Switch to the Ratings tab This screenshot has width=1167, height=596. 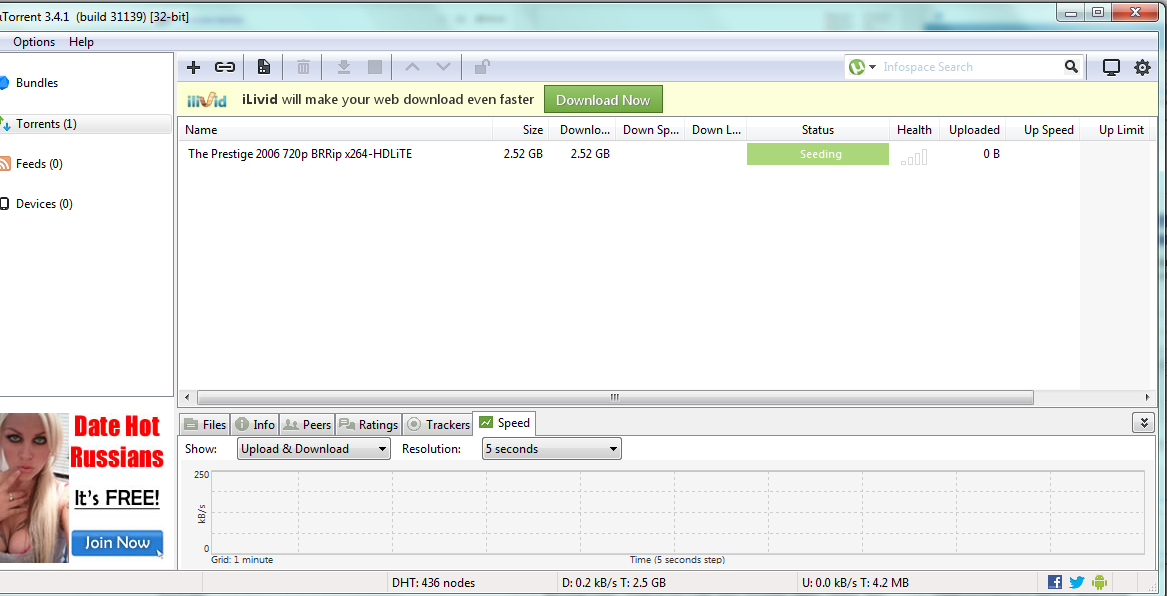point(368,425)
